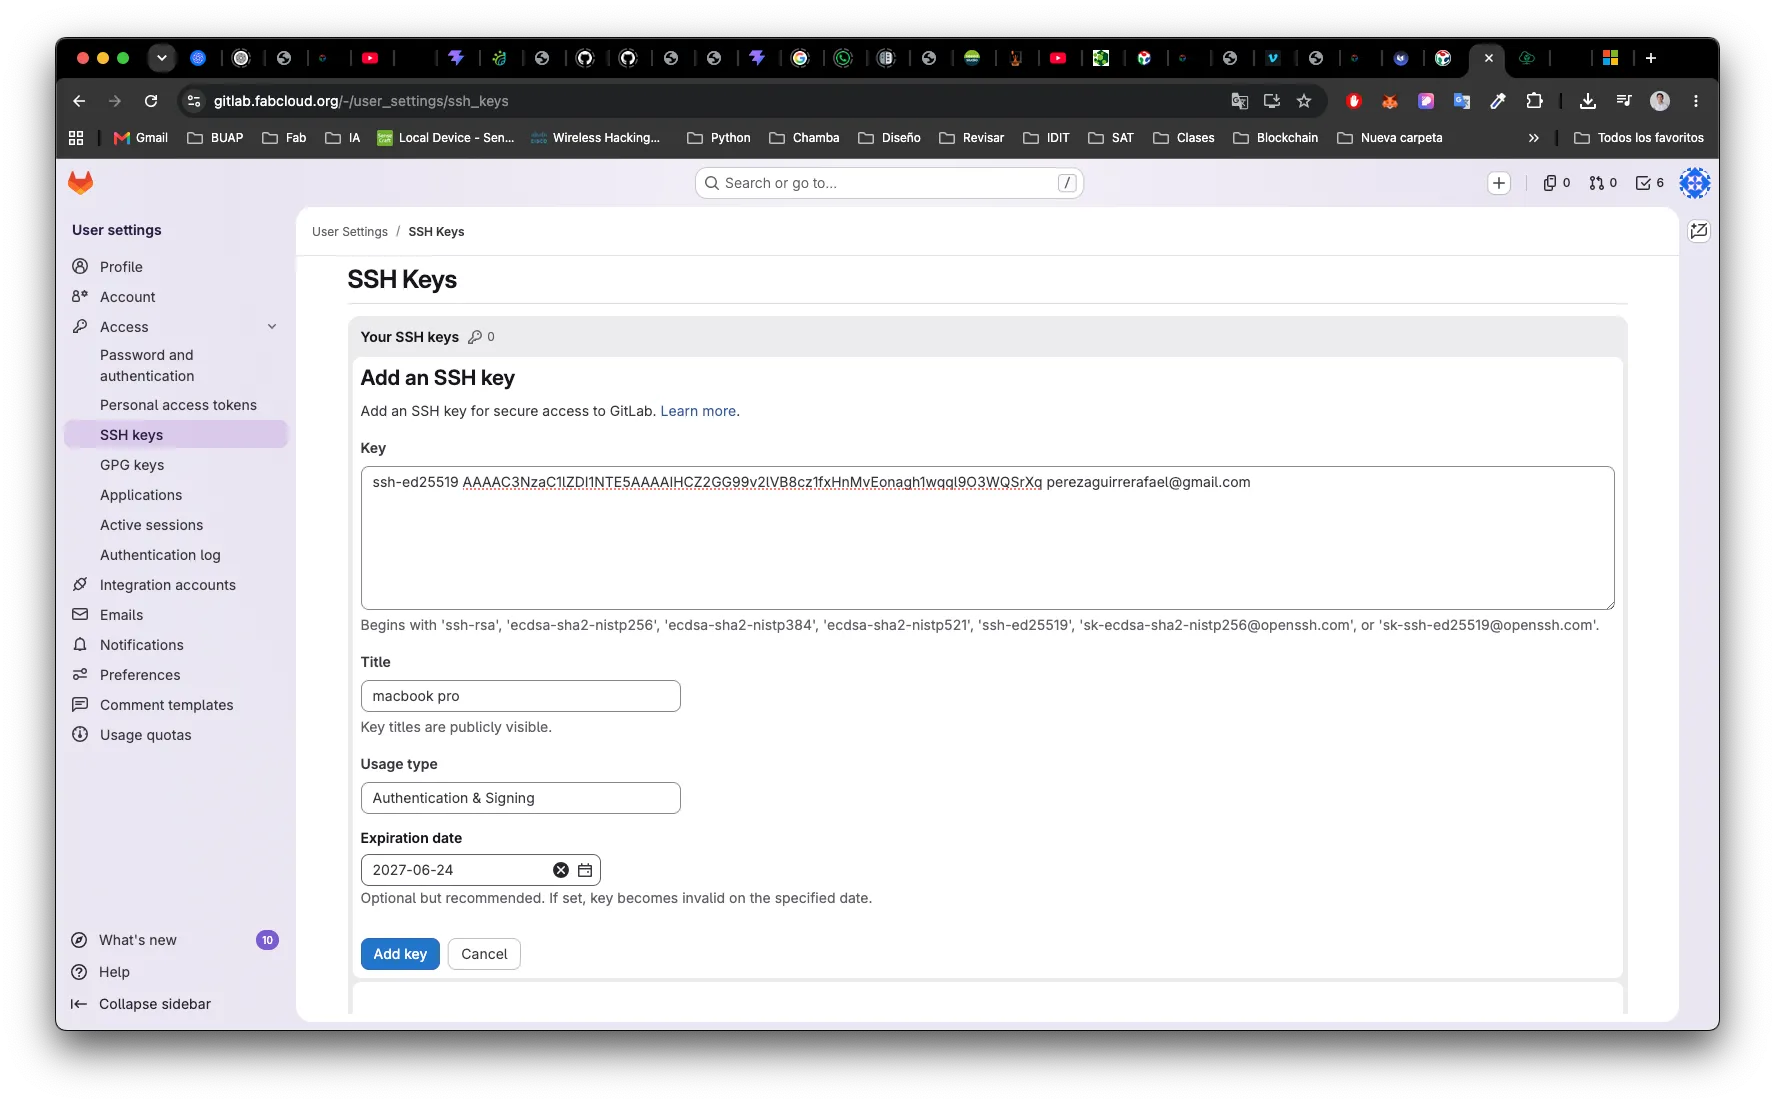Open the Chrome extensions puzzle icon

click(1534, 101)
